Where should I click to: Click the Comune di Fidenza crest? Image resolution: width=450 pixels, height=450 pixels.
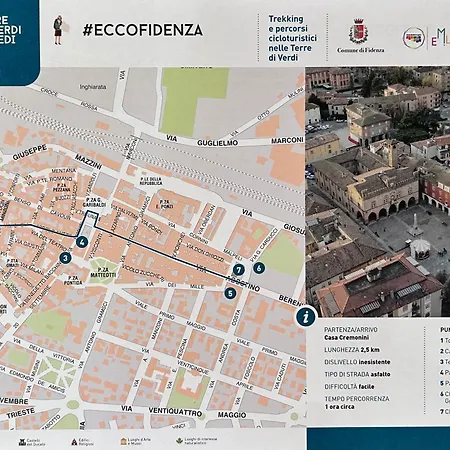(x=359, y=32)
